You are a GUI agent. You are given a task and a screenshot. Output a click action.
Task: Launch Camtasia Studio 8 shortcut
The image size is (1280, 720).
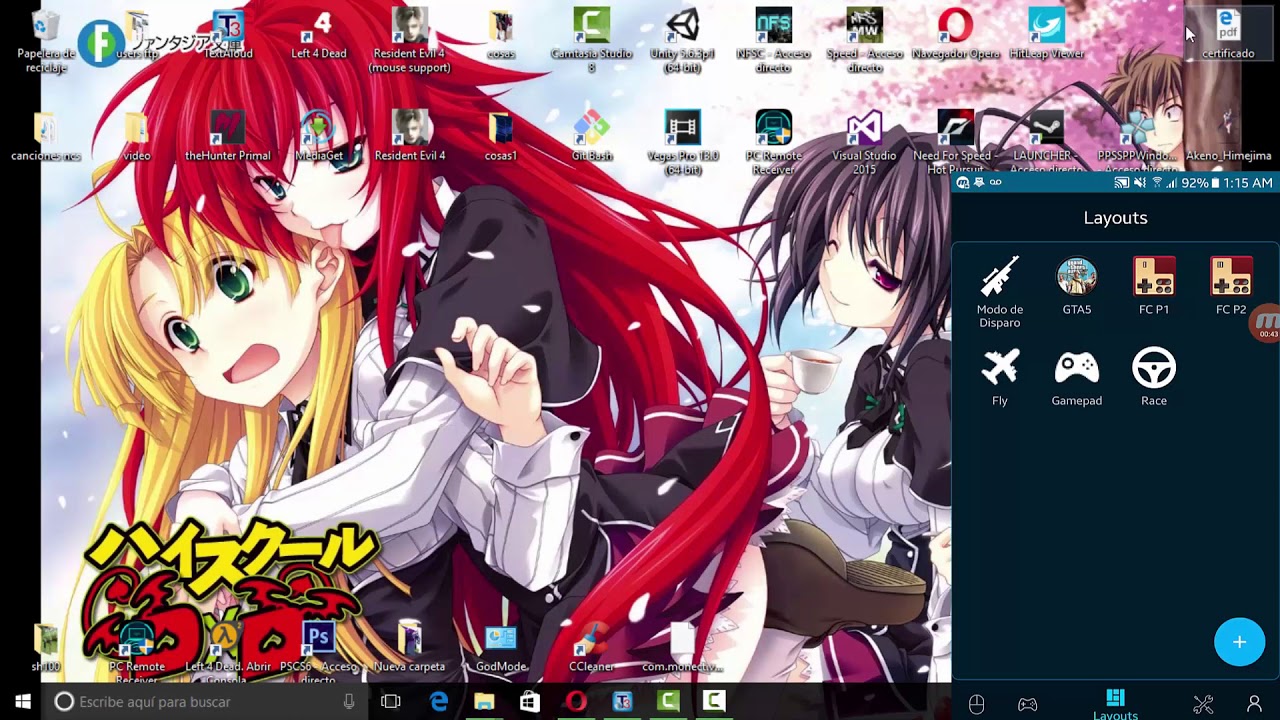pos(592,43)
